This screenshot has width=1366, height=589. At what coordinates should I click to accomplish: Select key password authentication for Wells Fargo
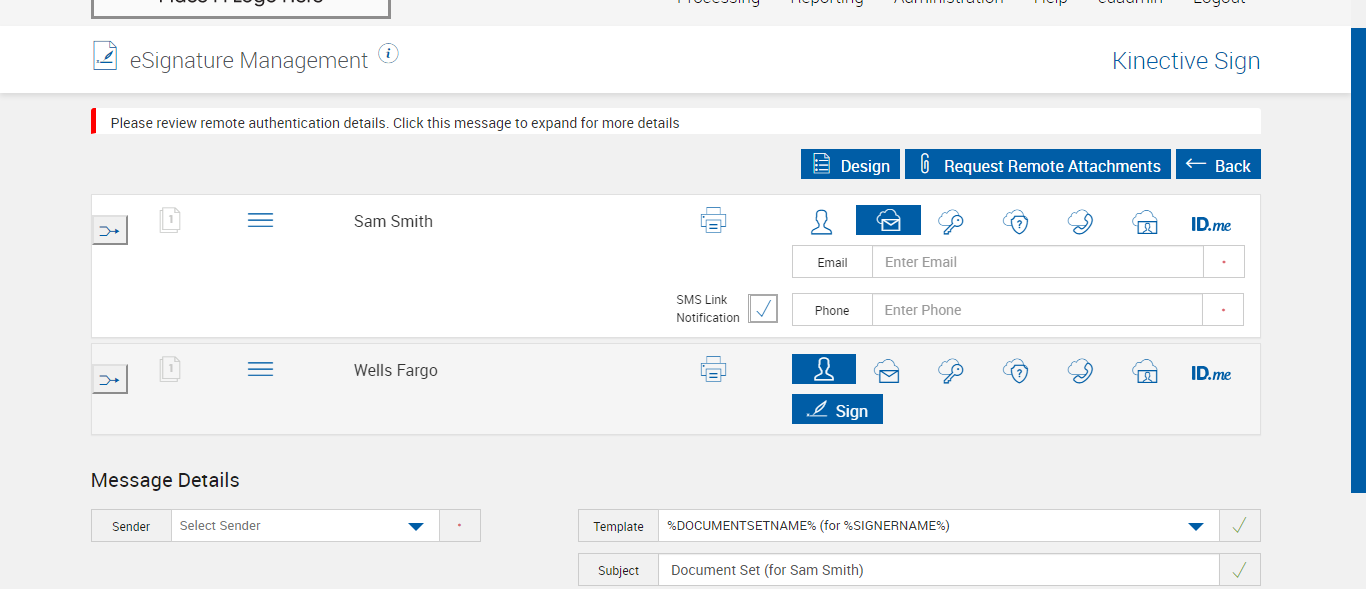951,371
